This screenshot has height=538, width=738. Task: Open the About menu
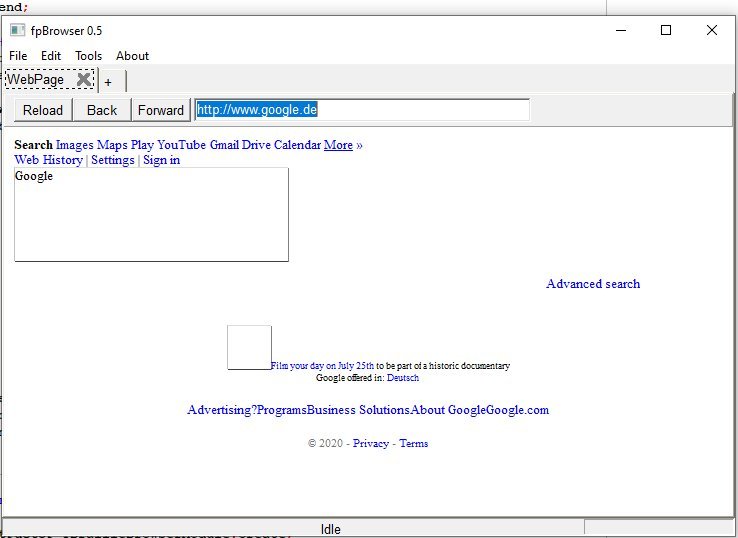(132, 56)
